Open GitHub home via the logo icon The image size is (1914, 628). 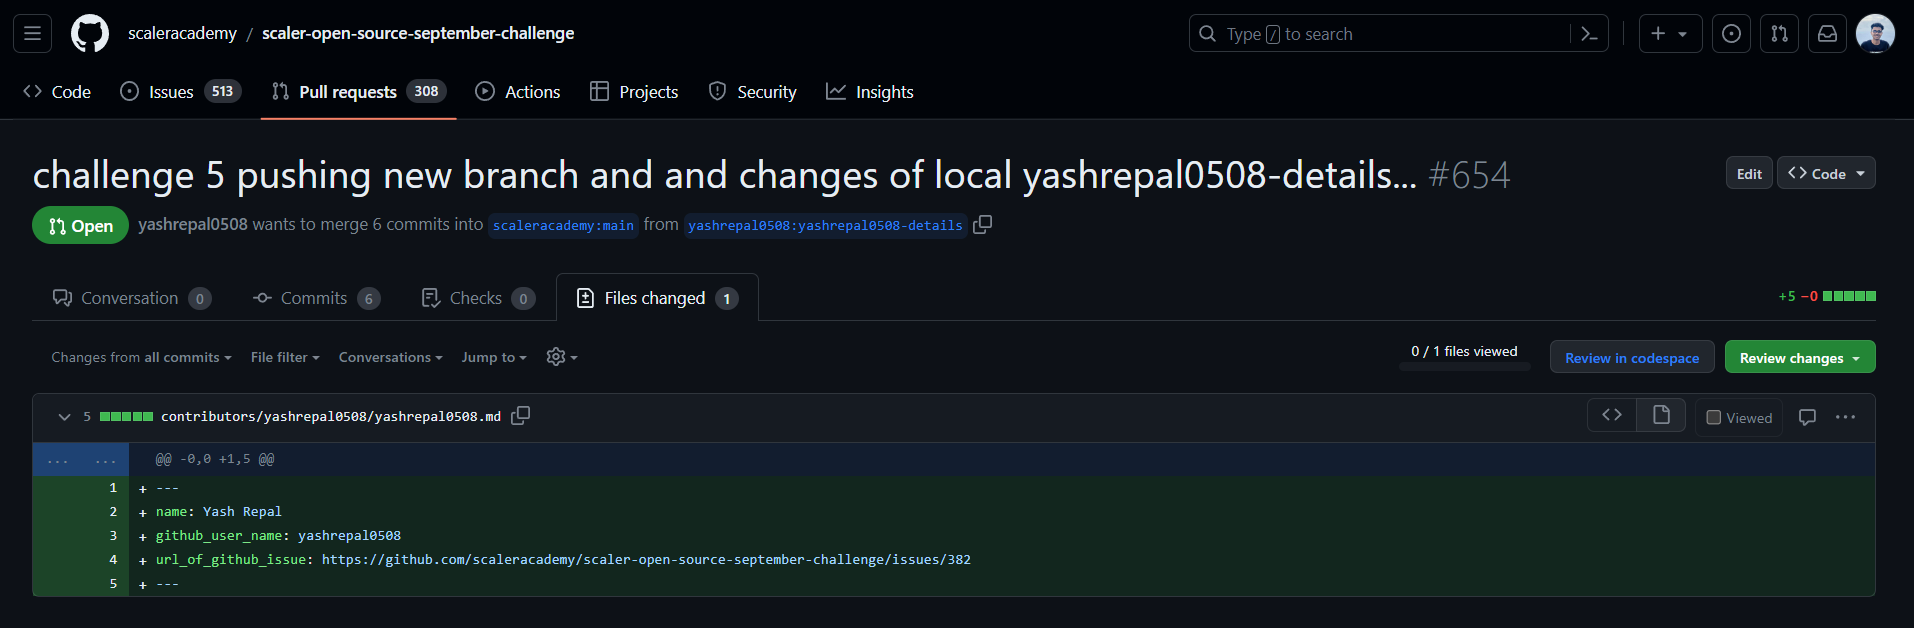89,33
